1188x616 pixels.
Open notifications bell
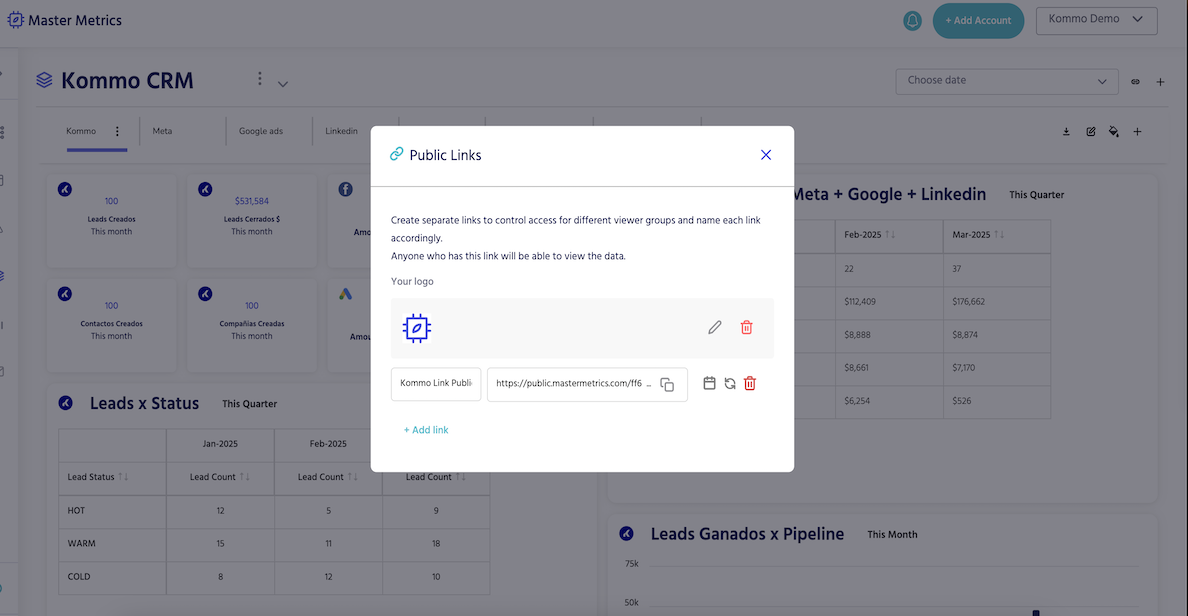point(912,20)
